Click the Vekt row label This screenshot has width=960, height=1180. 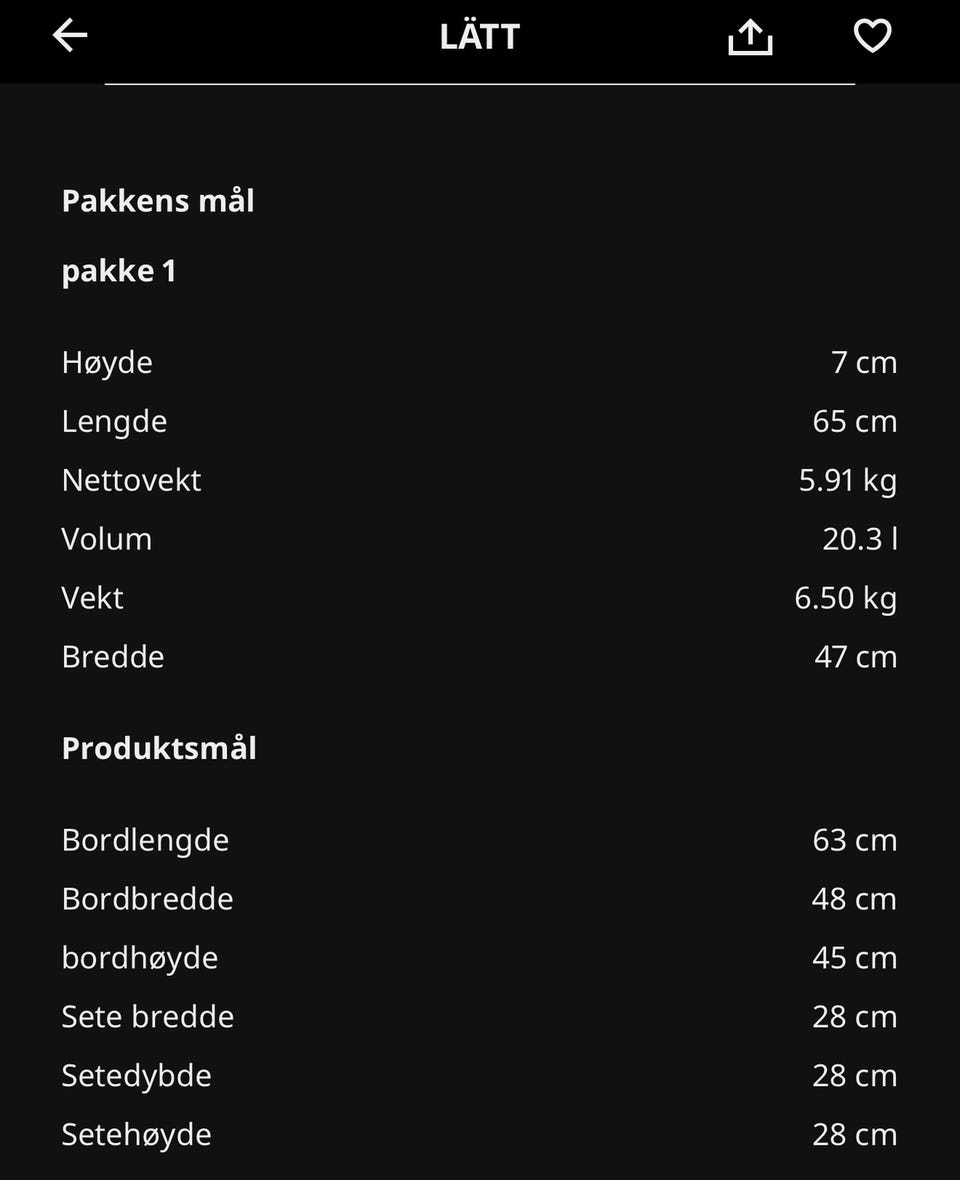[93, 598]
